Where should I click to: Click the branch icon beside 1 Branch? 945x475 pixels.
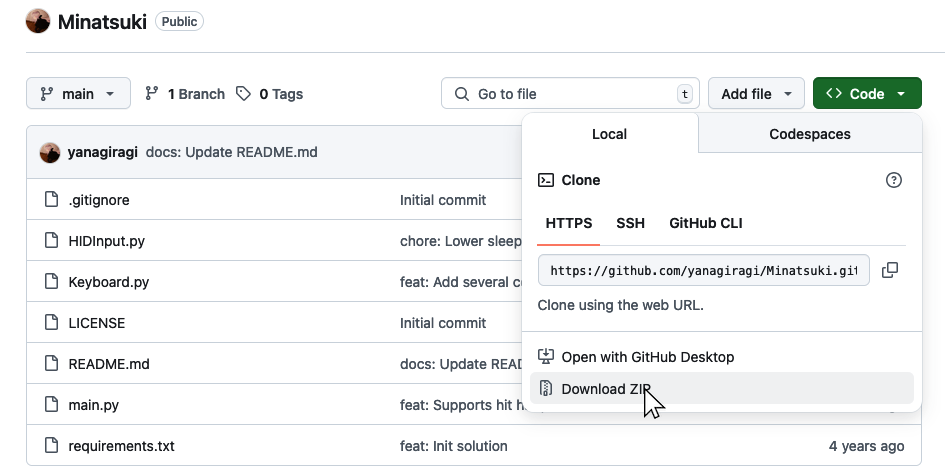(x=152, y=93)
